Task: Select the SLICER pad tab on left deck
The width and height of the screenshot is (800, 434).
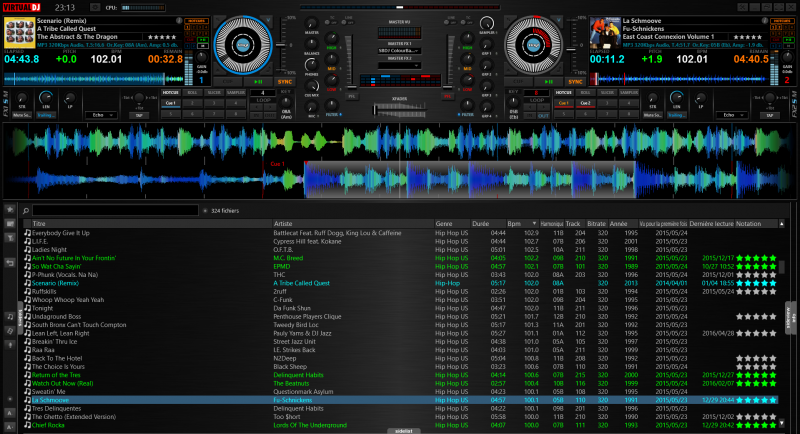Action: 214,93
